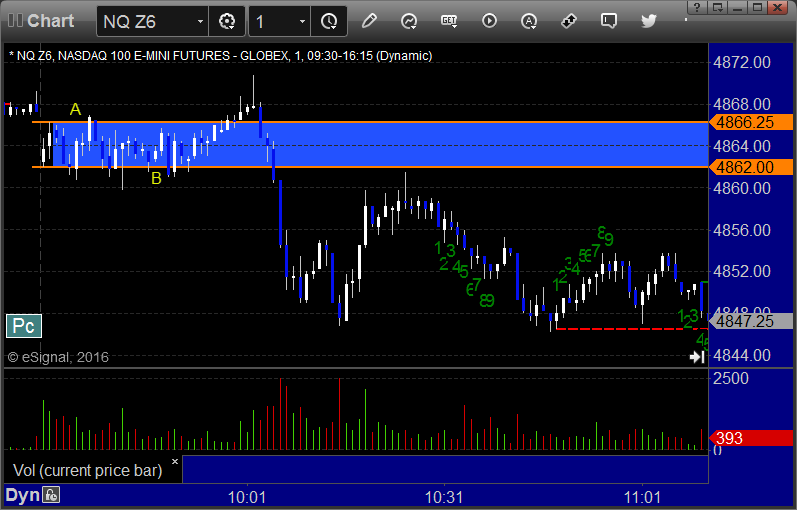
Task: Click the 4847.25 current price label
Action: [x=751, y=321]
